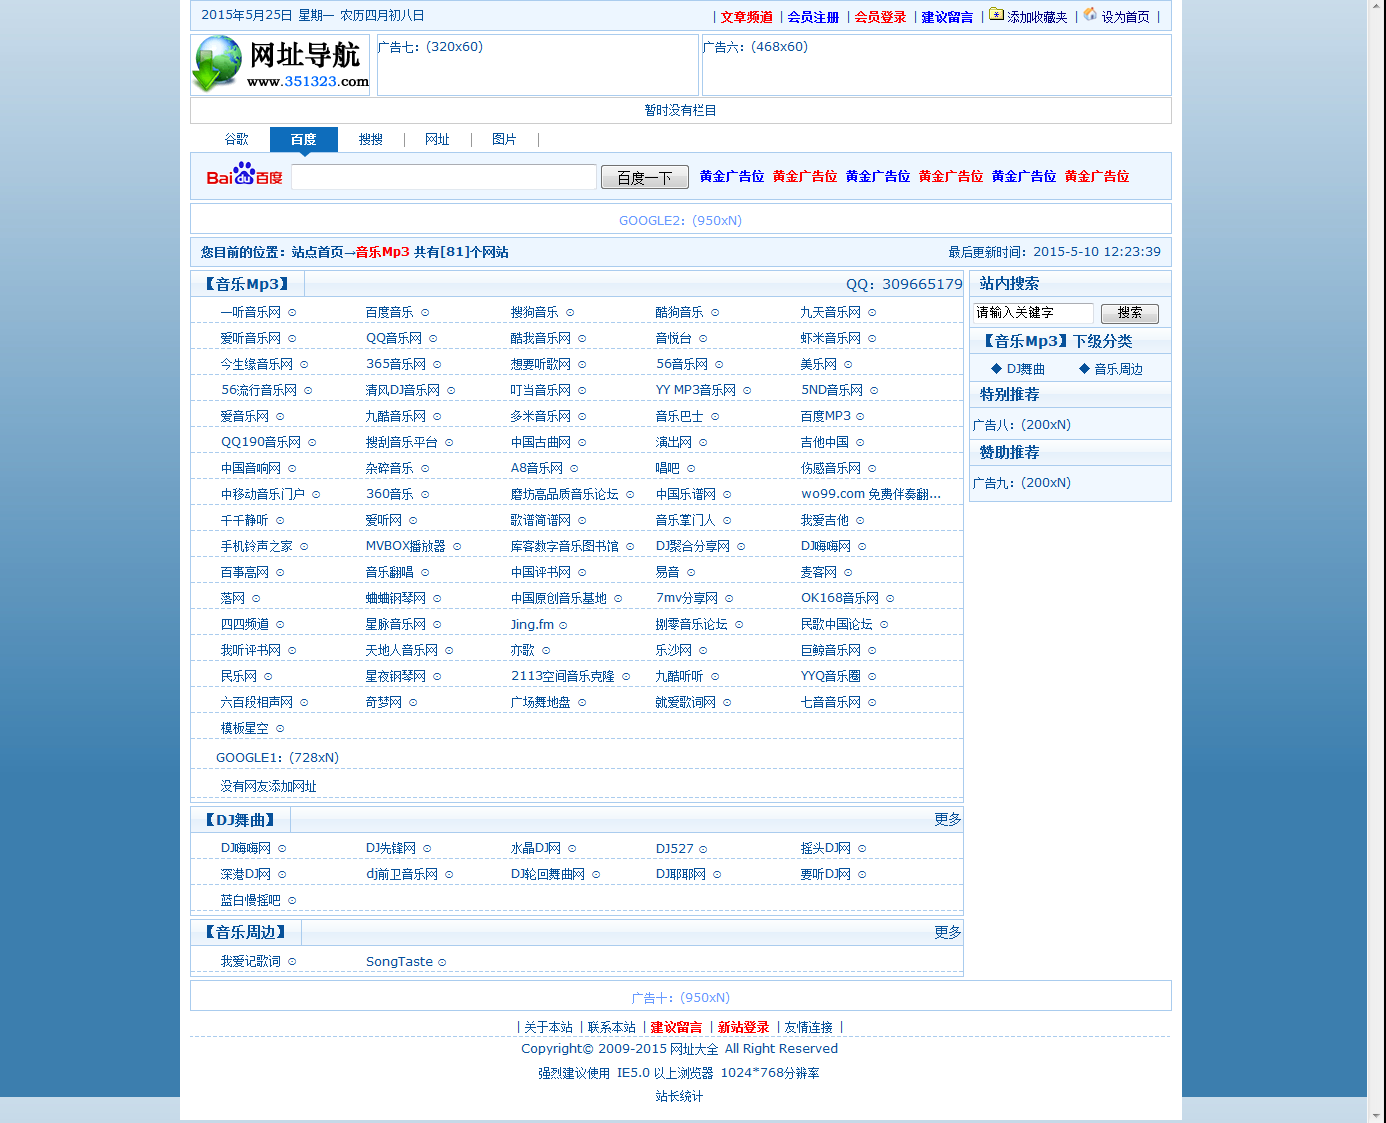Click the site search keyword input field

pyautogui.click(x=1031, y=313)
